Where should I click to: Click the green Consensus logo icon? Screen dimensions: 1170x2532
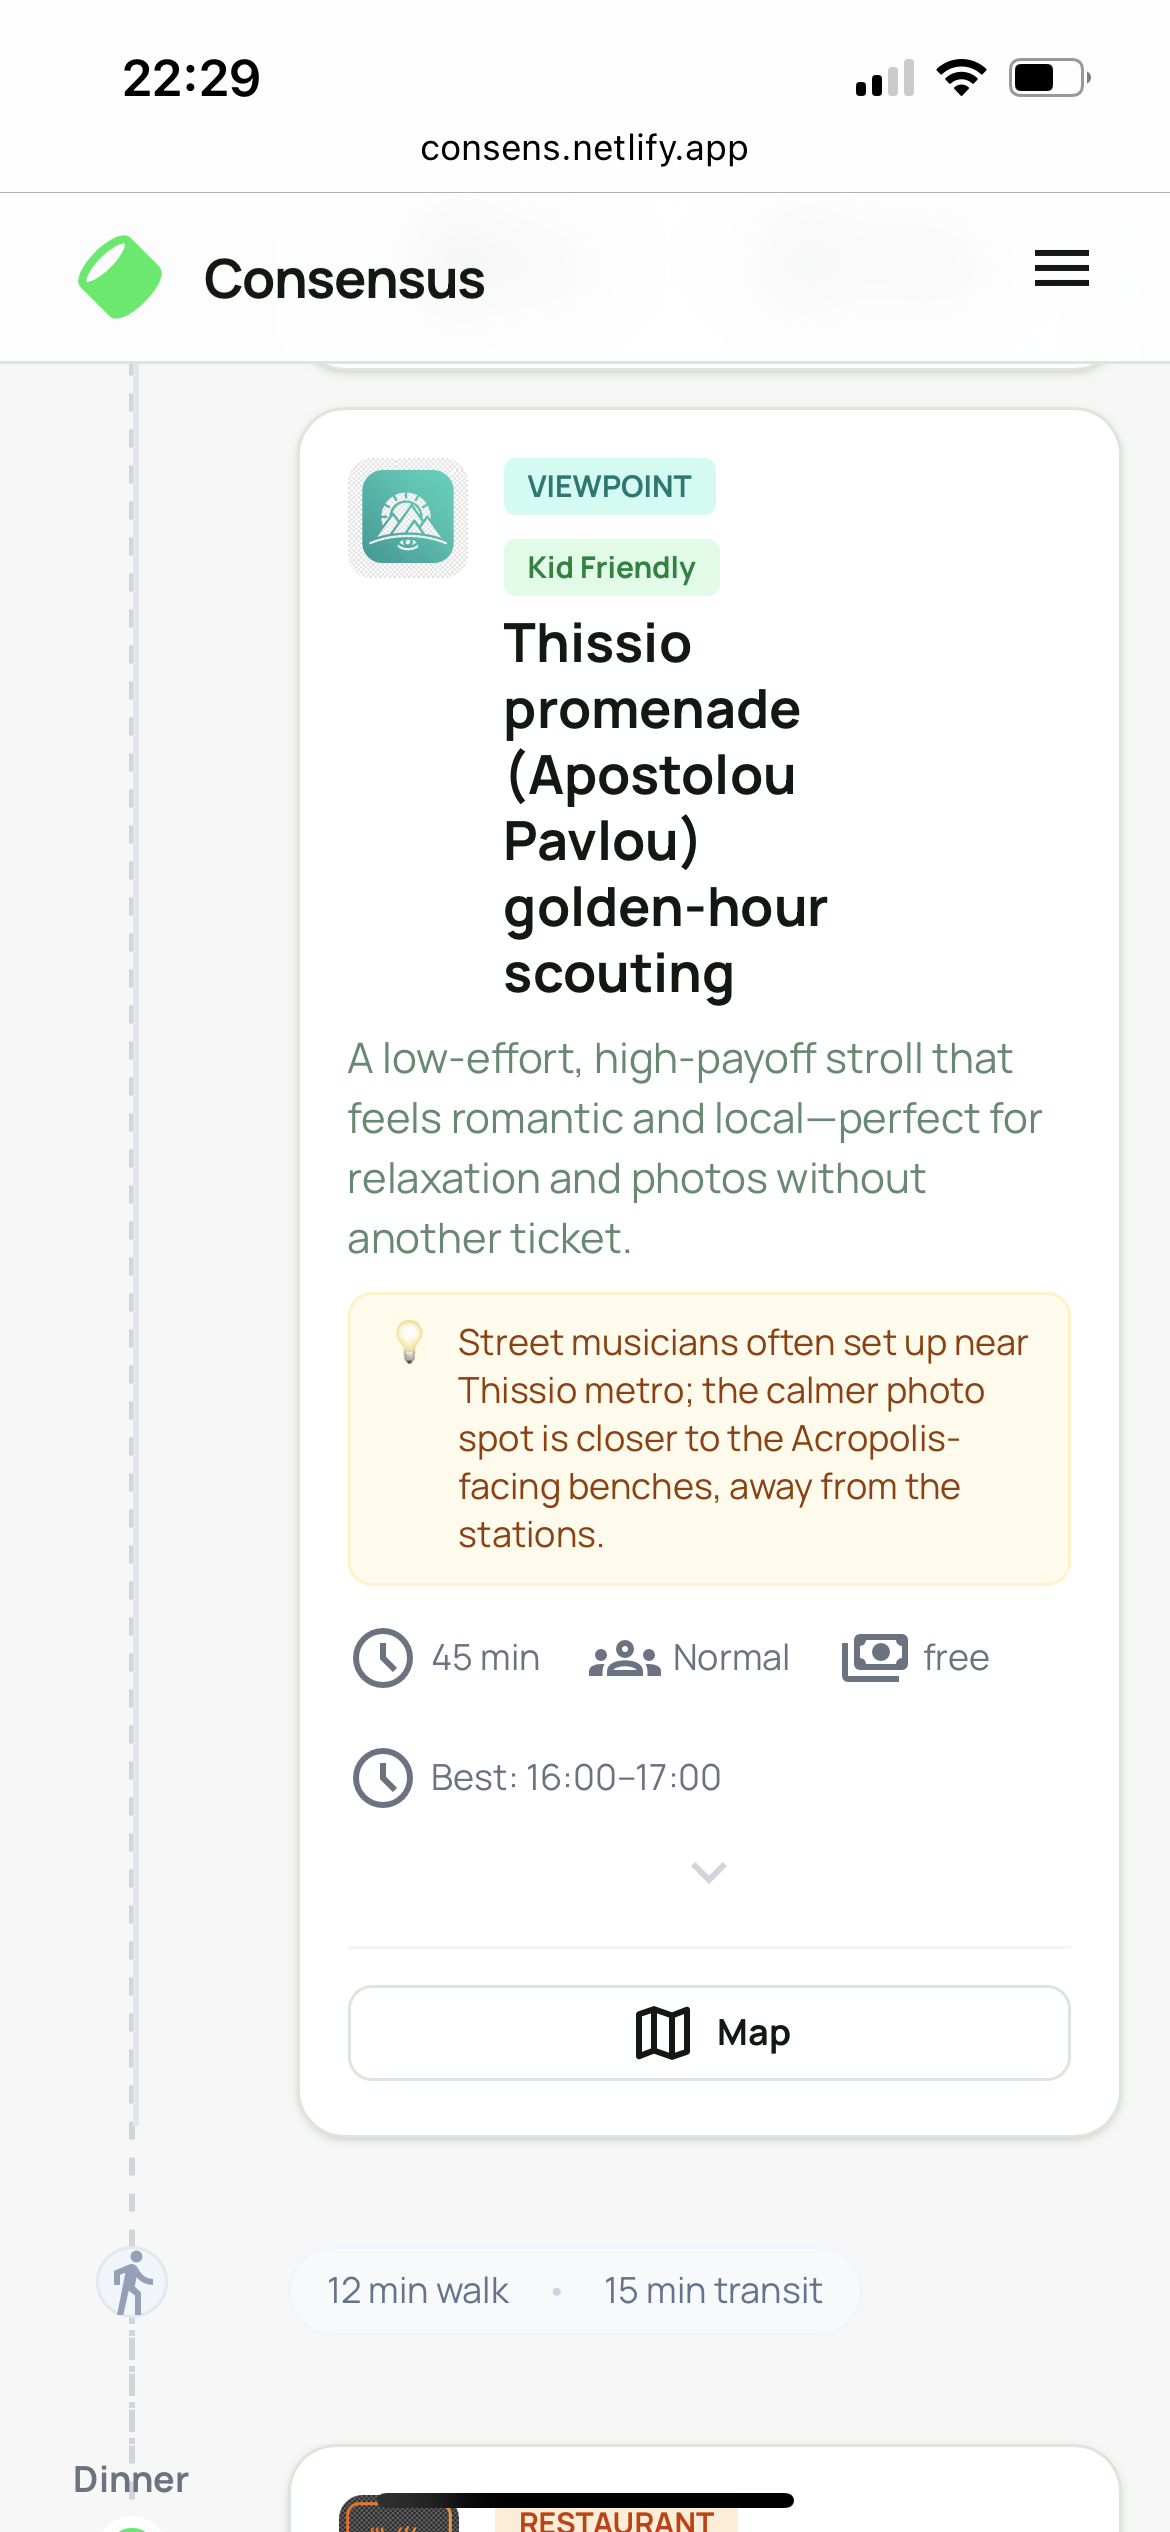120,277
